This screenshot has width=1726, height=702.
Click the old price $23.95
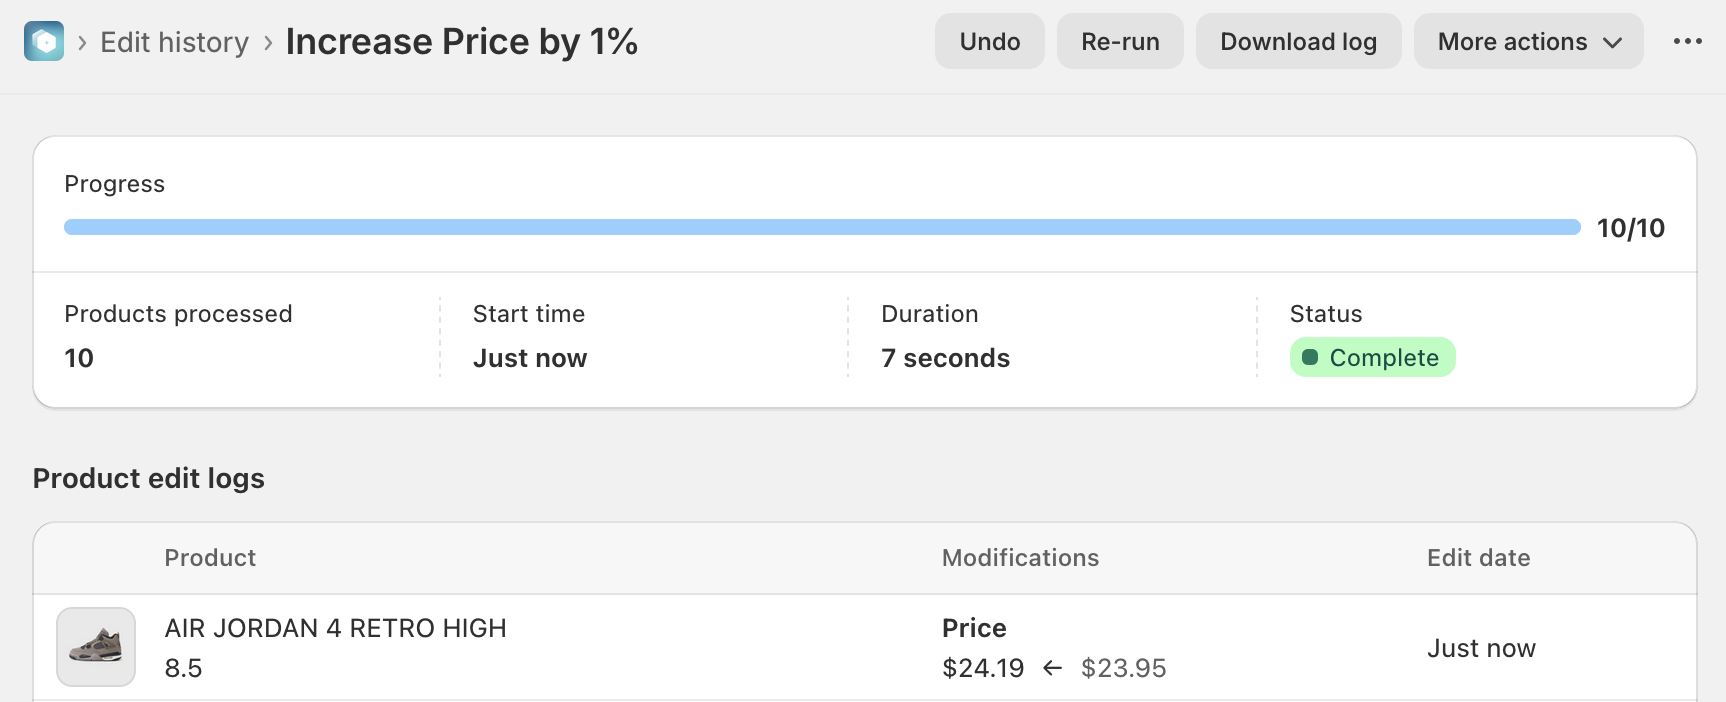tap(1123, 668)
